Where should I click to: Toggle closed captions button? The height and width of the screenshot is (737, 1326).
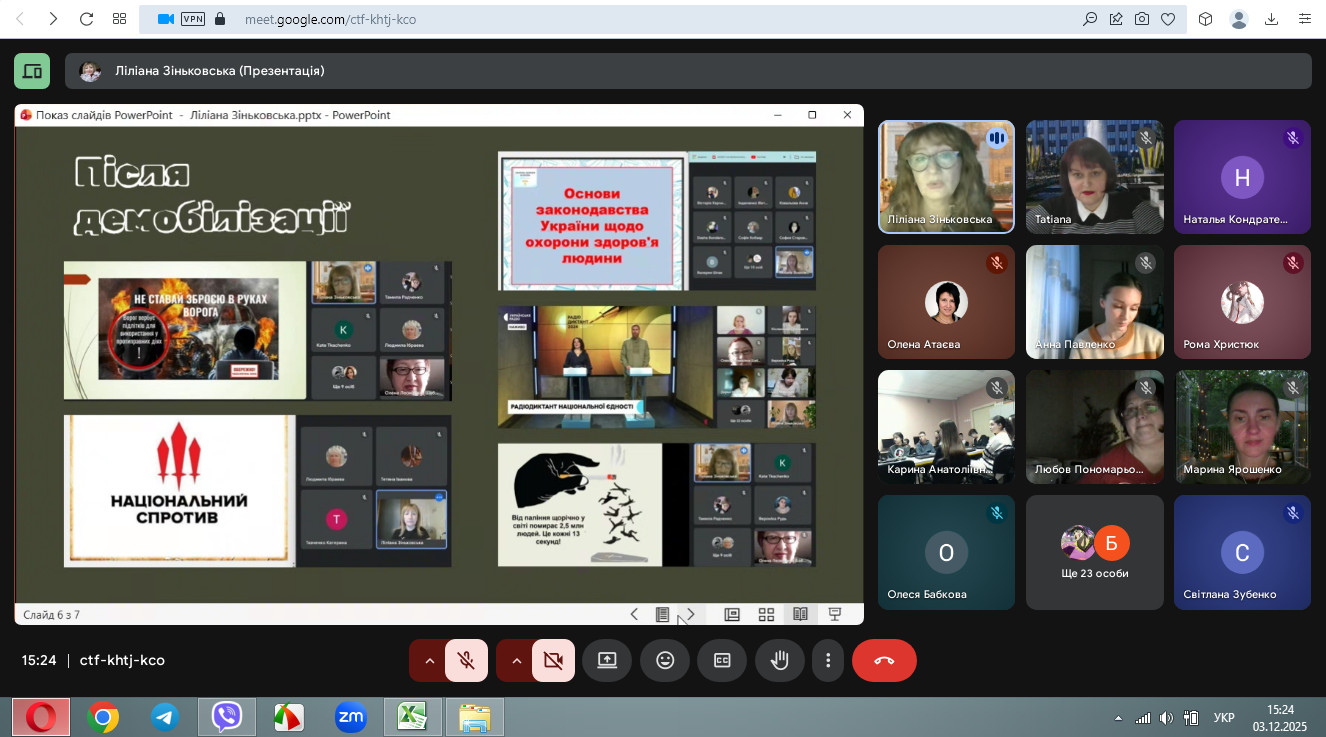pyautogui.click(x=722, y=660)
